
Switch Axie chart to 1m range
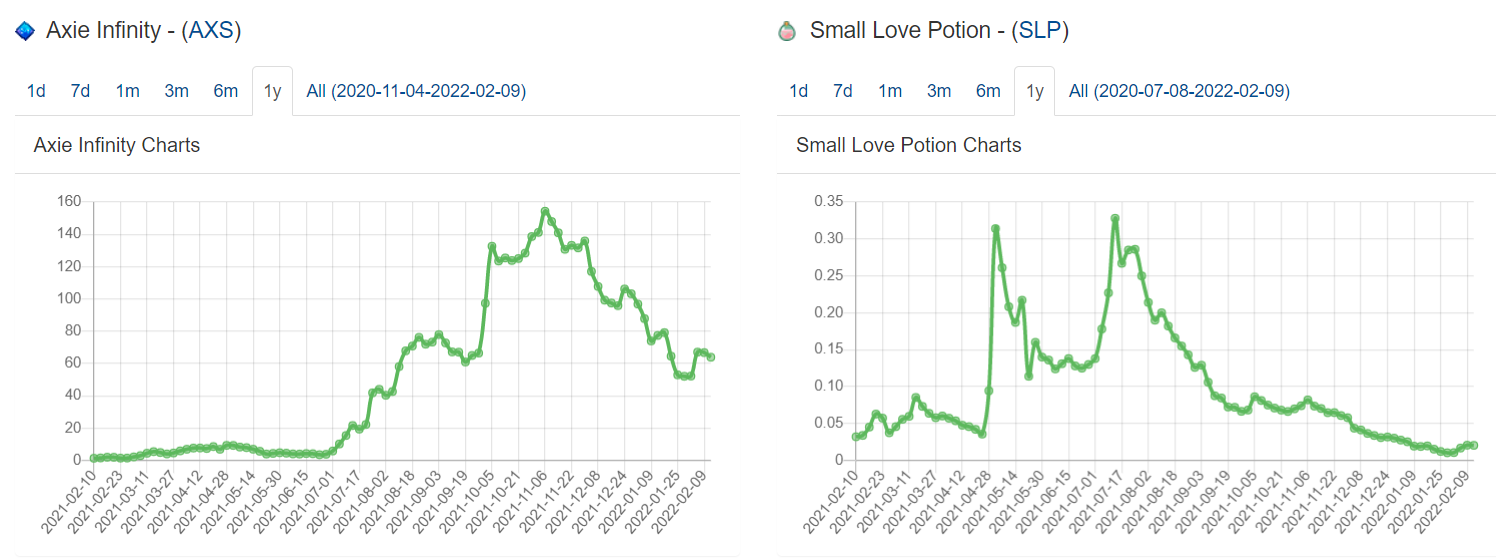pos(127,91)
